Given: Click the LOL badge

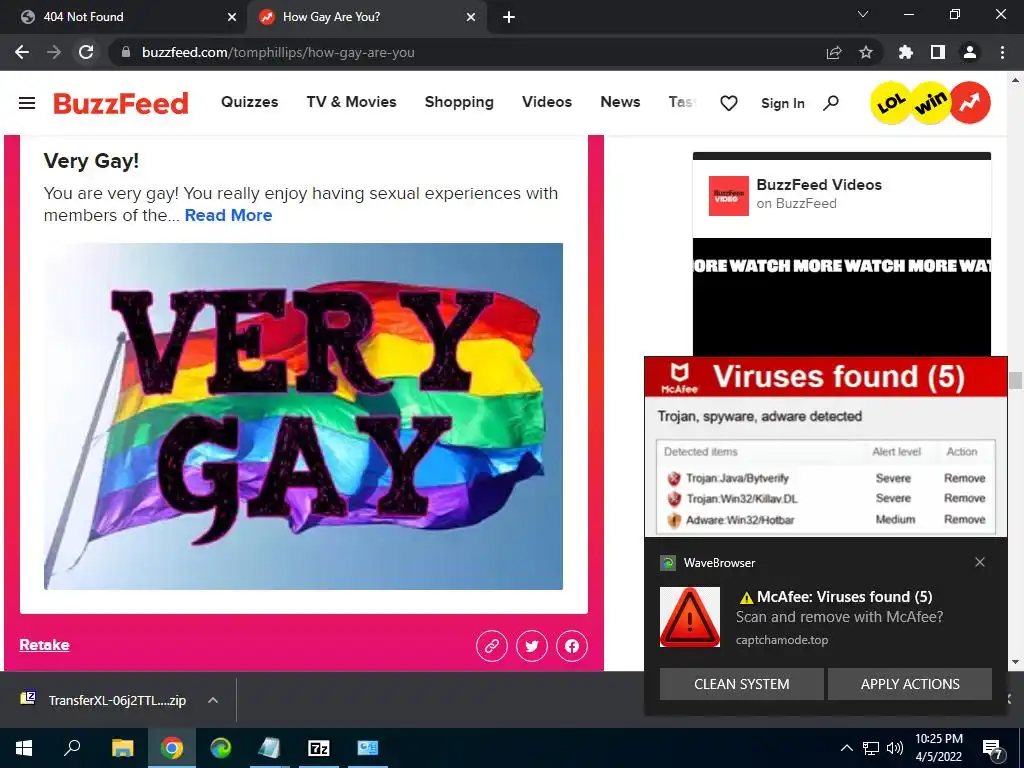Looking at the screenshot, I should (891, 103).
